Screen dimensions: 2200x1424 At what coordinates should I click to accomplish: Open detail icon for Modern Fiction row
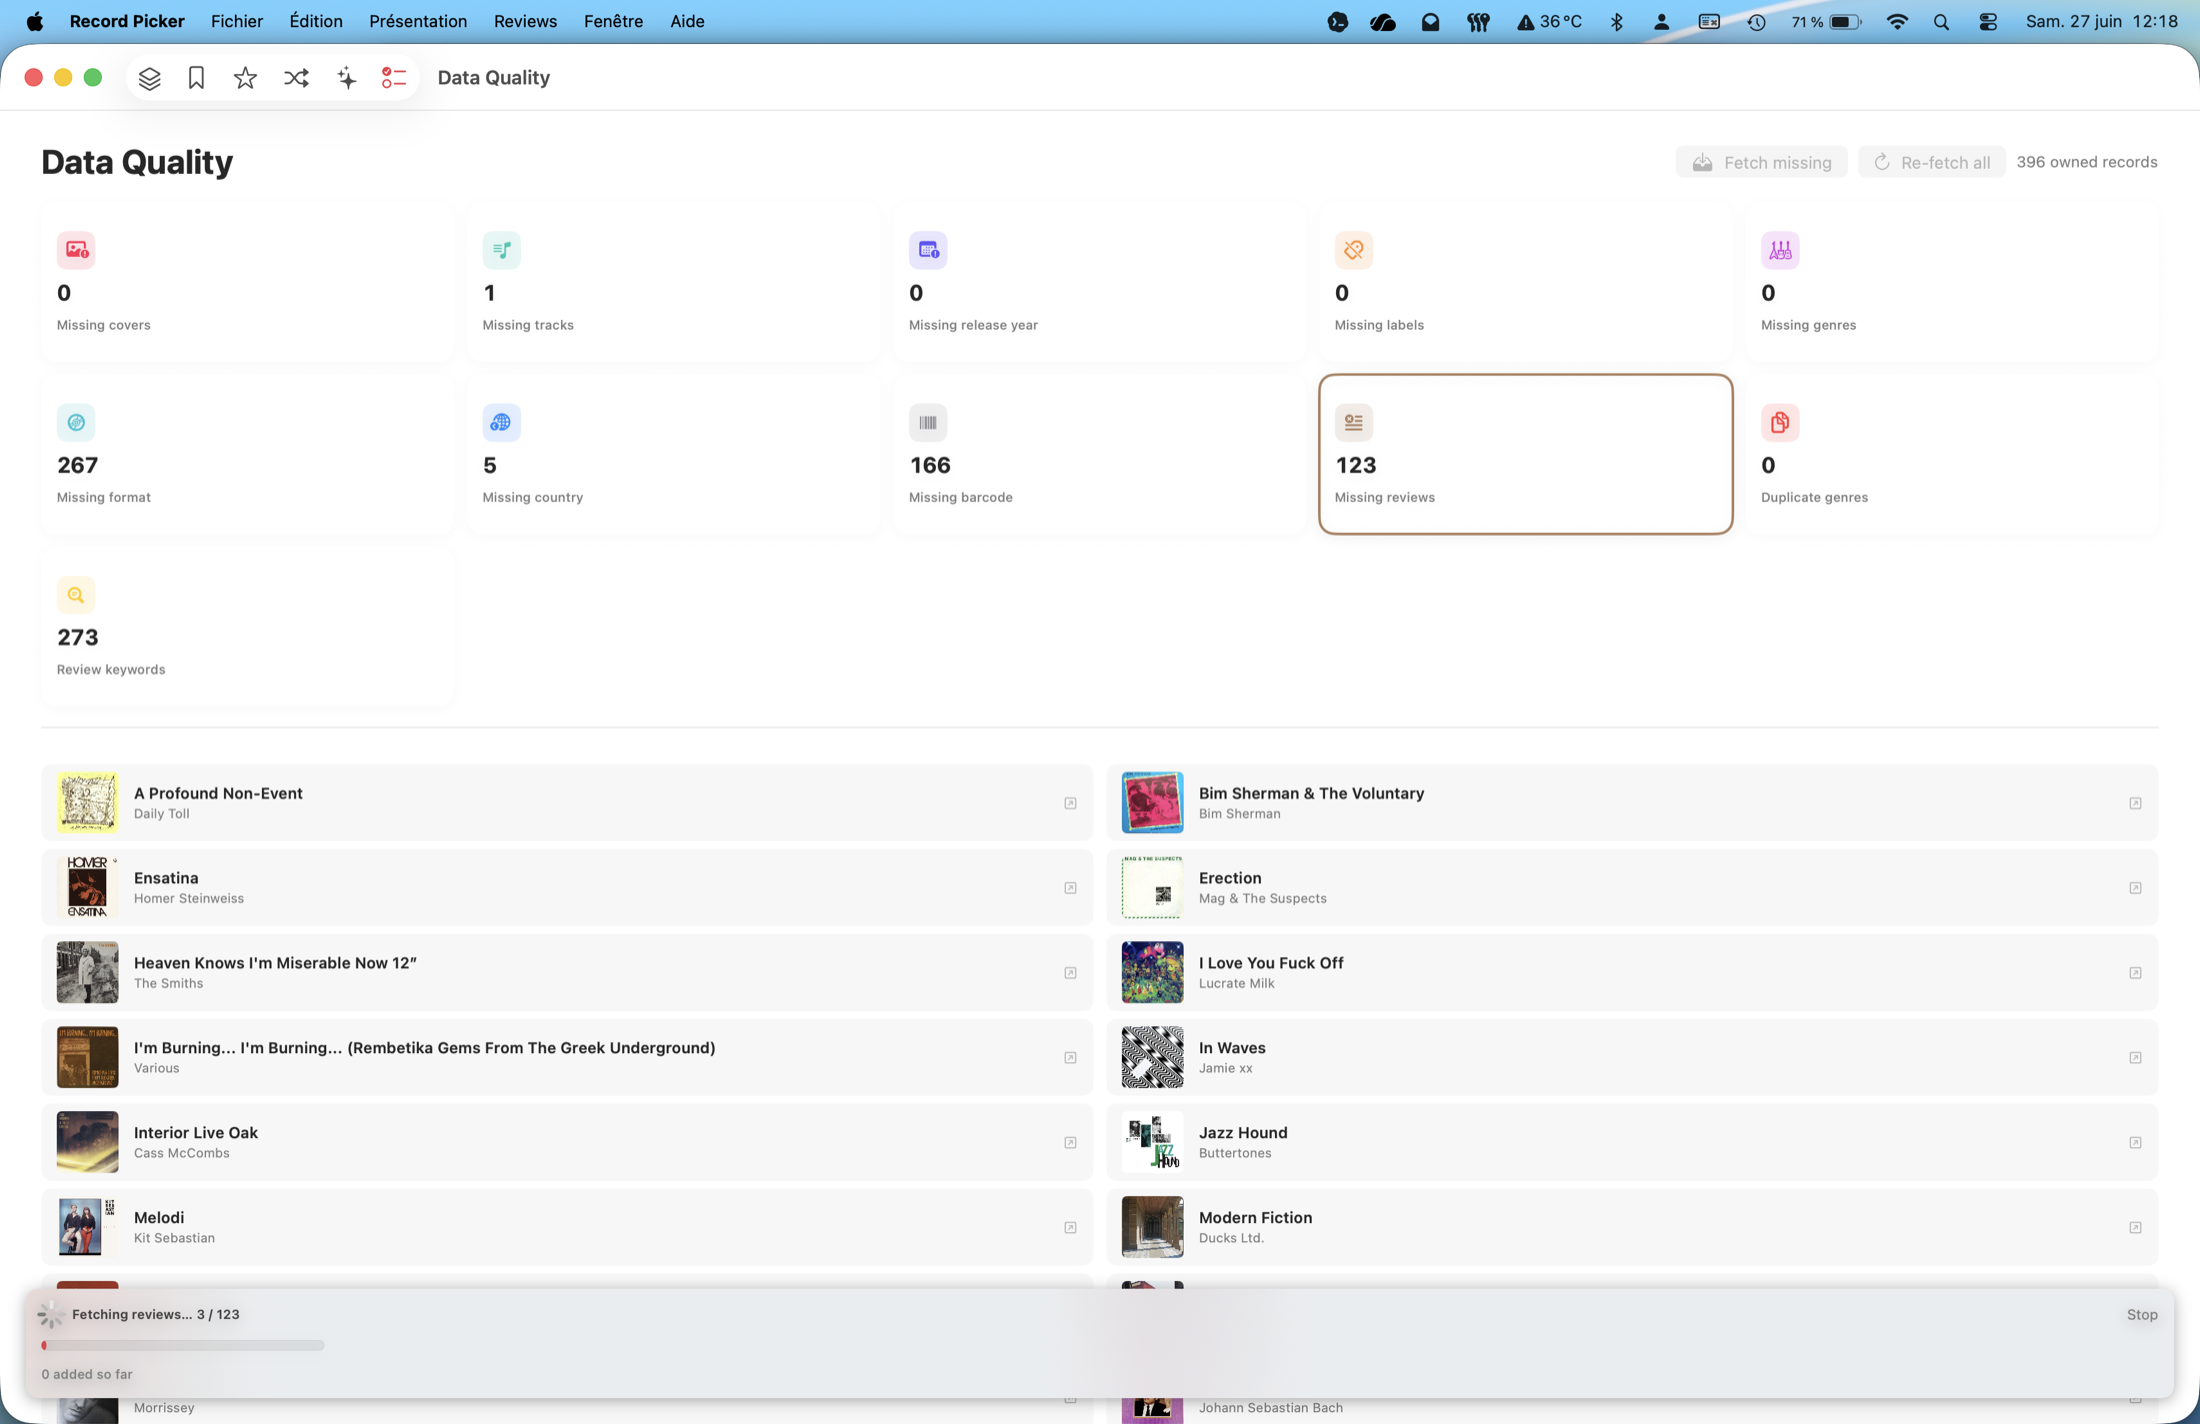tap(2135, 1228)
